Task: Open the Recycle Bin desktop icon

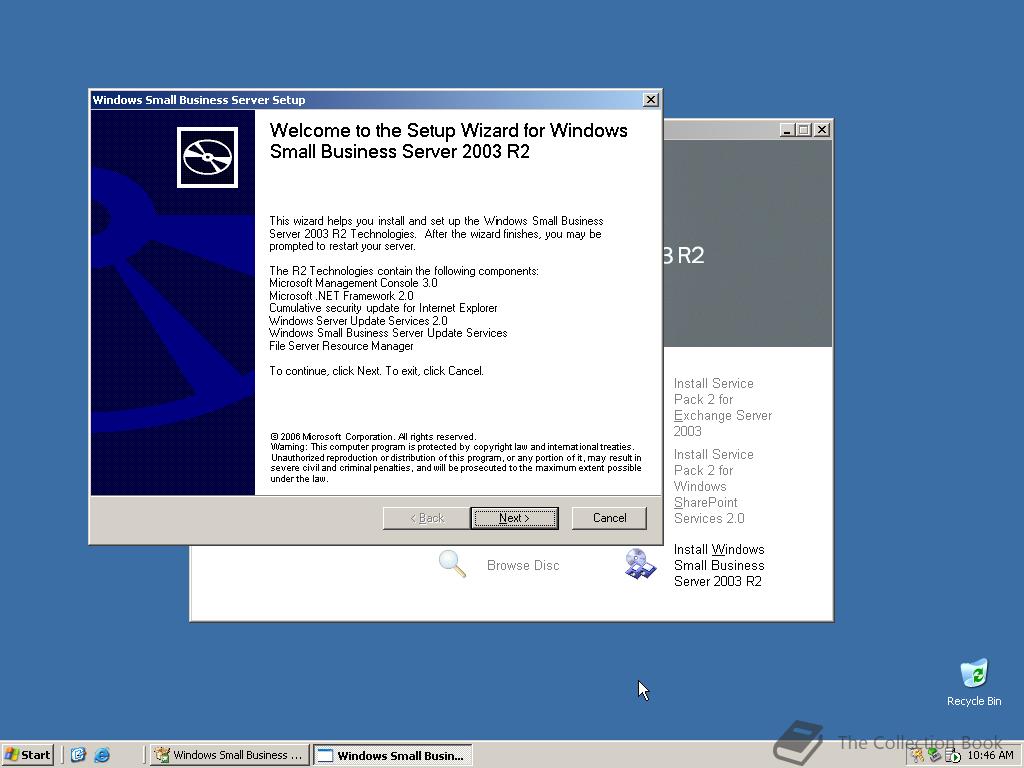Action: click(974, 682)
